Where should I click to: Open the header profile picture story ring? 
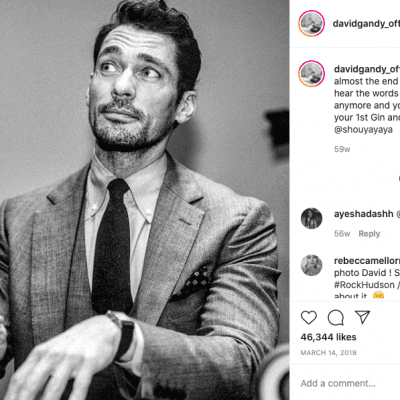tap(311, 23)
